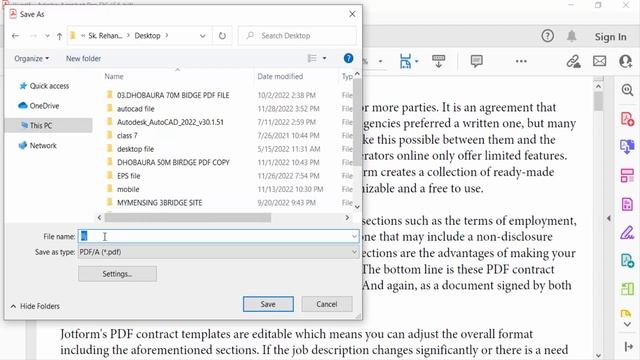The width and height of the screenshot is (640, 360).
Task: Open share with others person icon
Action: tap(625, 61)
